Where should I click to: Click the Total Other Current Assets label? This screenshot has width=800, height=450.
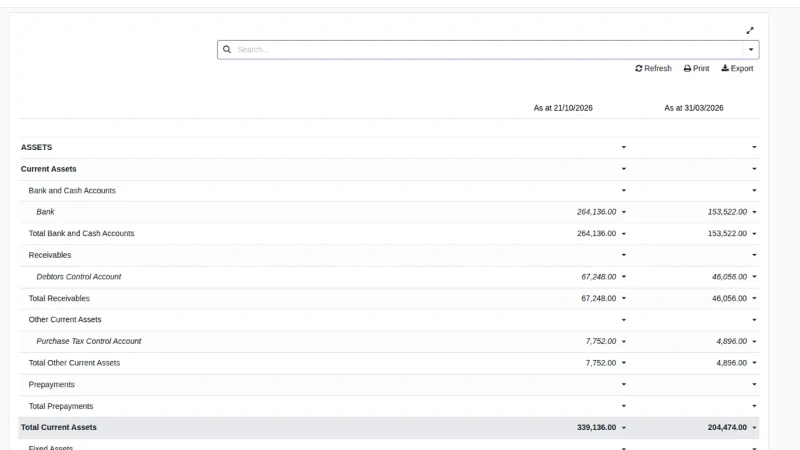pos(74,363)
